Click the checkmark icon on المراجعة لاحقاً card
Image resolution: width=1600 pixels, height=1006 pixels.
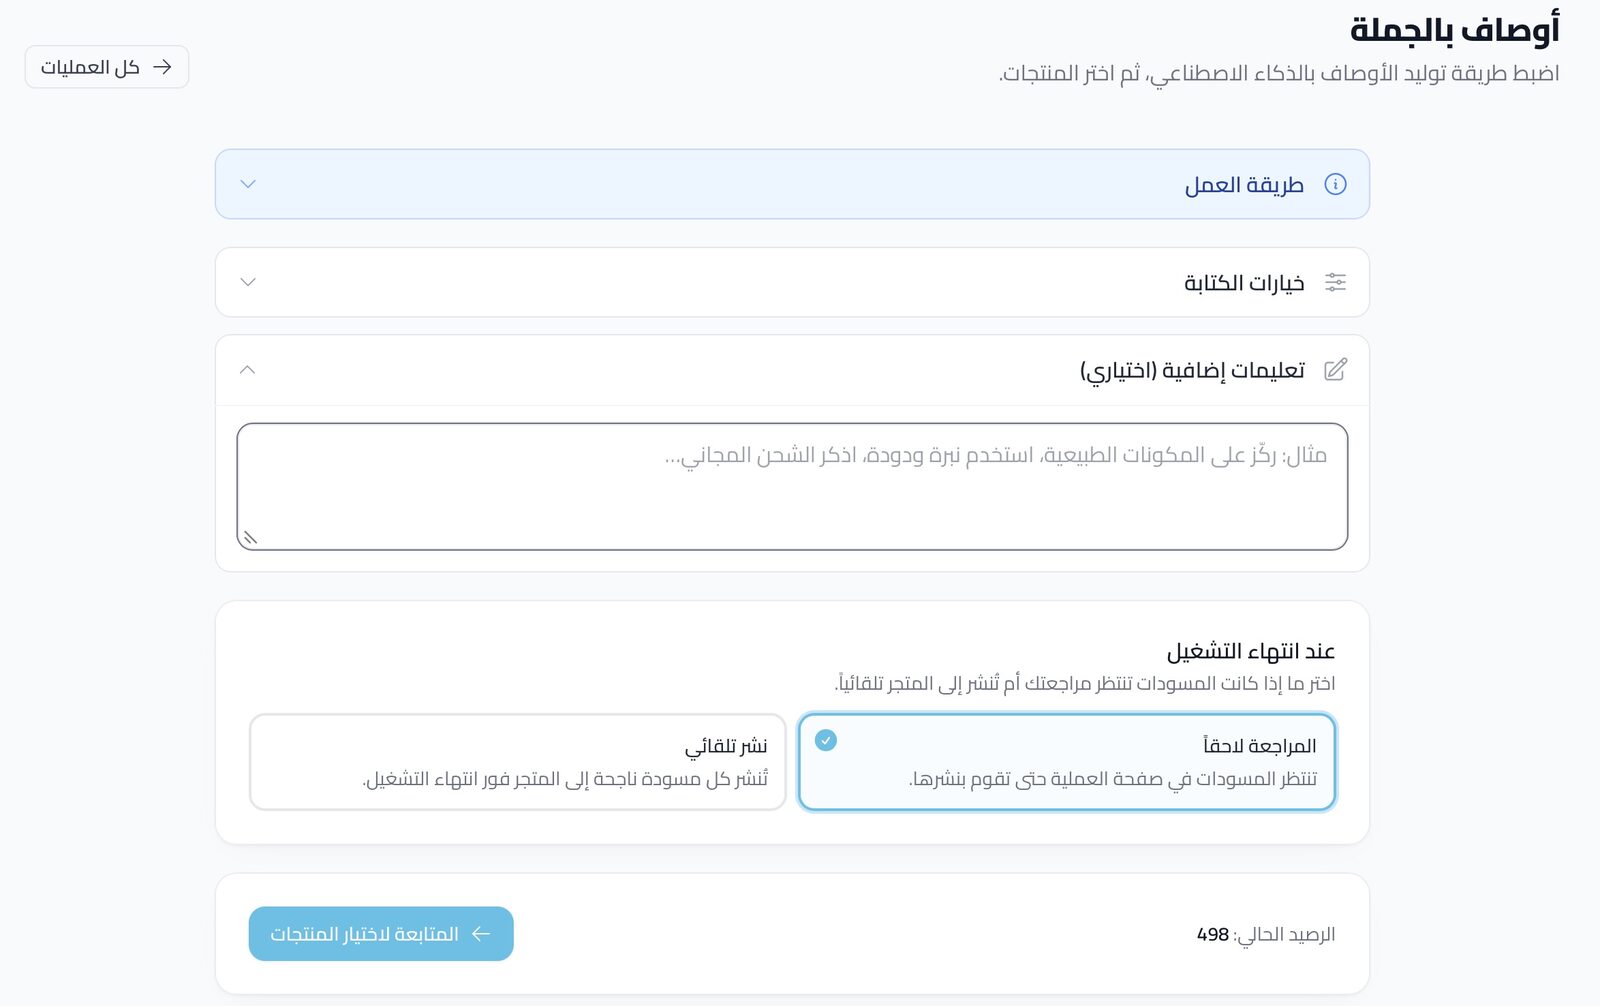(826, 740)
